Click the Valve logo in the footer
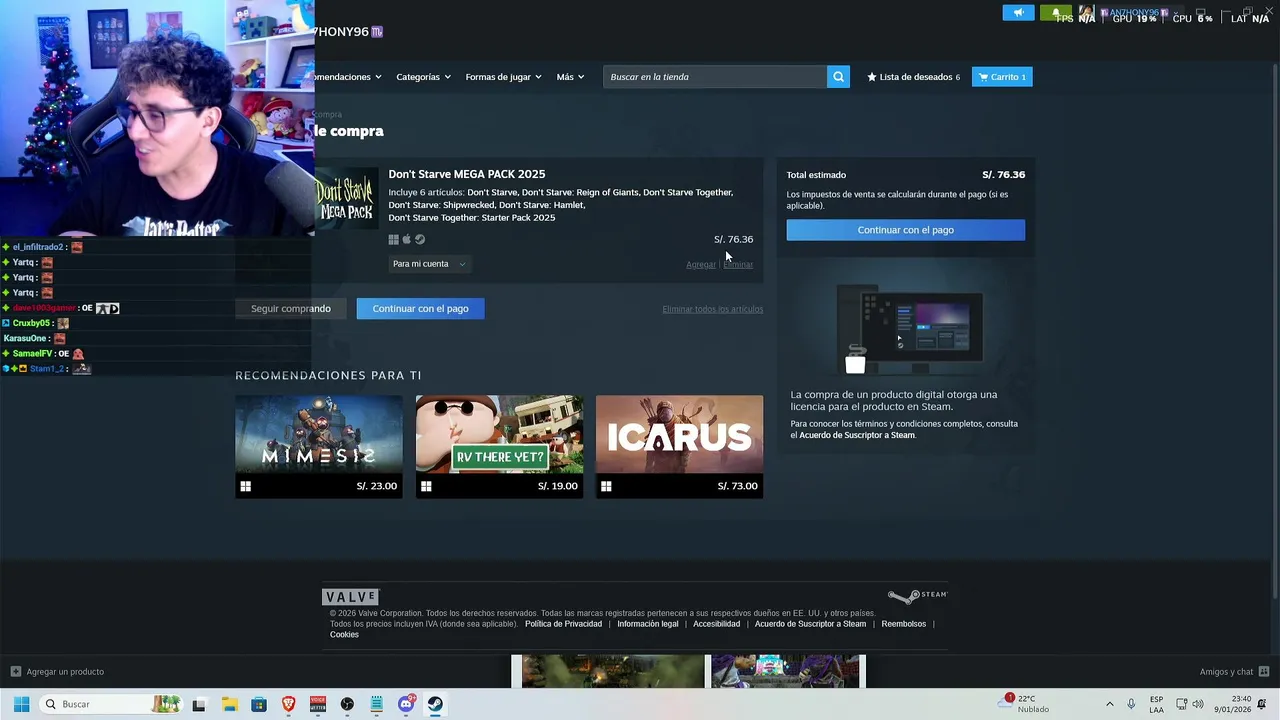 pyautogui.click(x=351, y=597)
